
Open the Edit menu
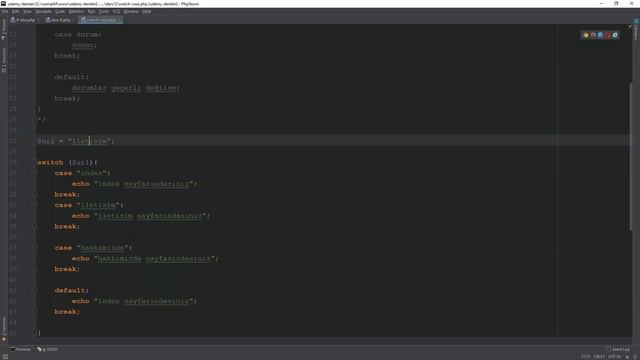tap(16, 12)
